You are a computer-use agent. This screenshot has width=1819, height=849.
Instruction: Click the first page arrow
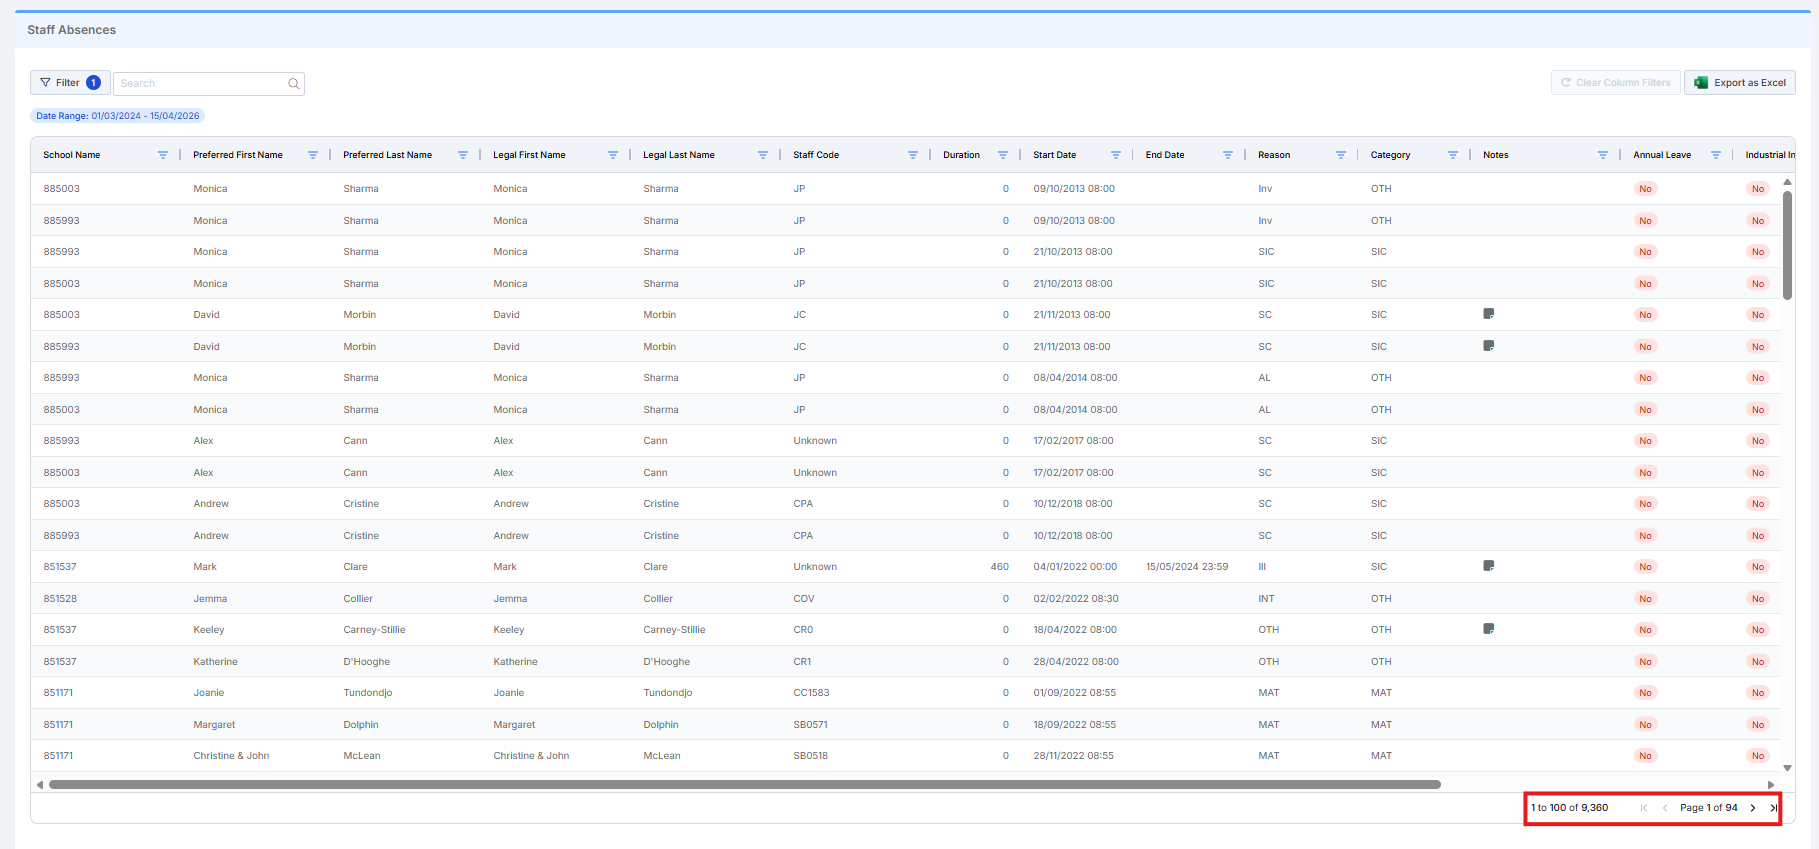(x=1644, y=808)
